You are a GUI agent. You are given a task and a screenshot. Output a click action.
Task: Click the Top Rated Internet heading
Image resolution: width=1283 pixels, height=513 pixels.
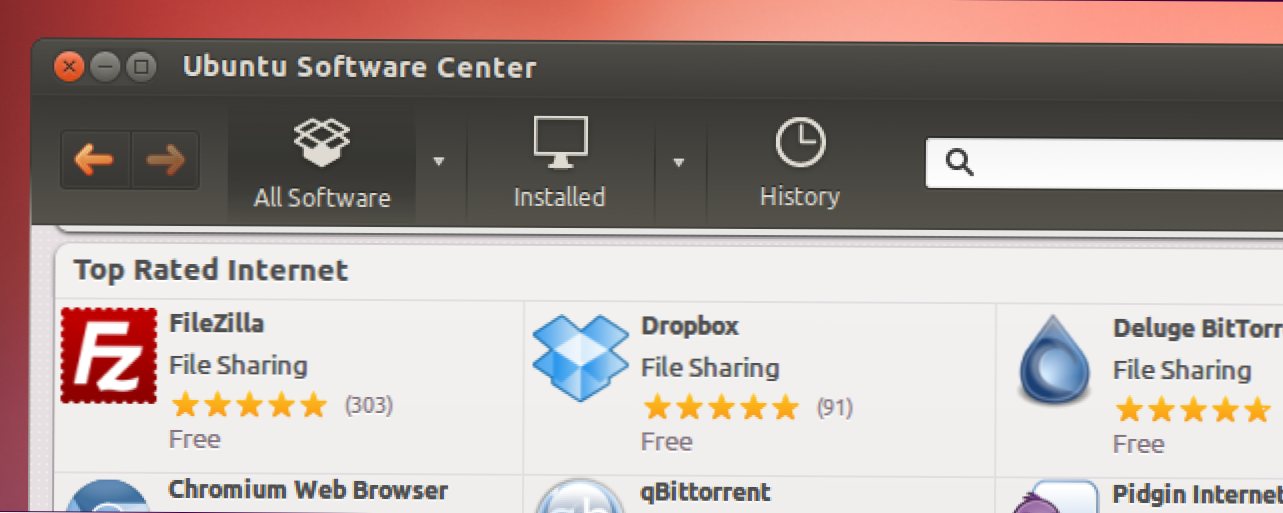[x=211, y=270]
